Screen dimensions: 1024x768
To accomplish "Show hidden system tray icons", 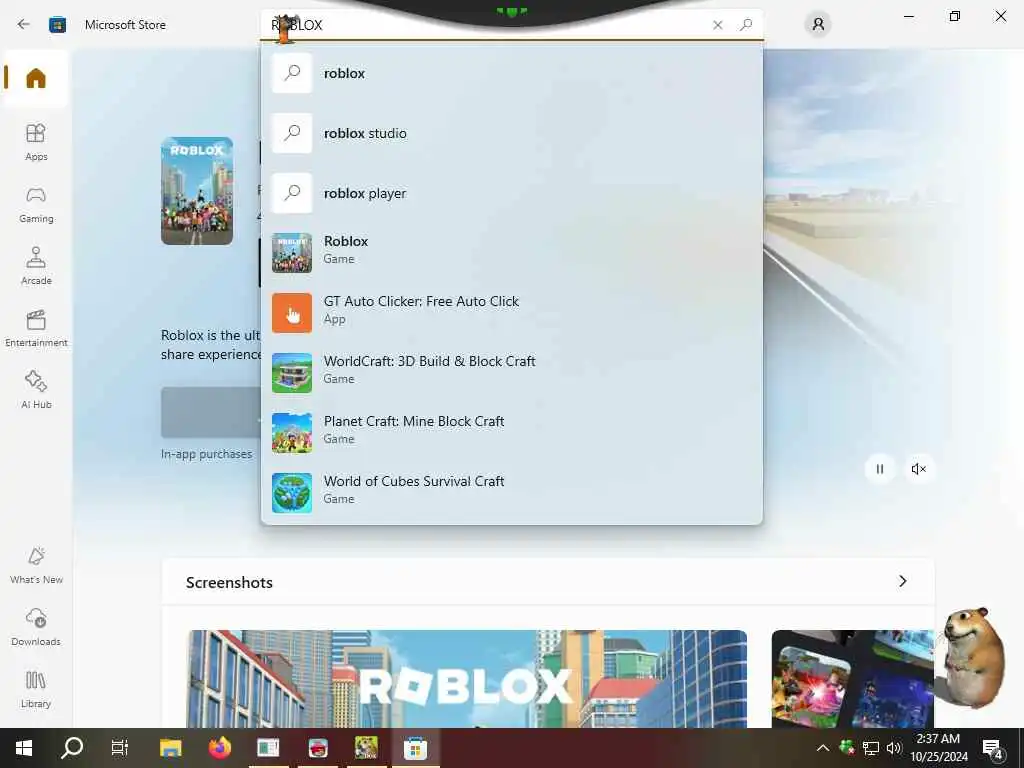I will coord(823,748).
